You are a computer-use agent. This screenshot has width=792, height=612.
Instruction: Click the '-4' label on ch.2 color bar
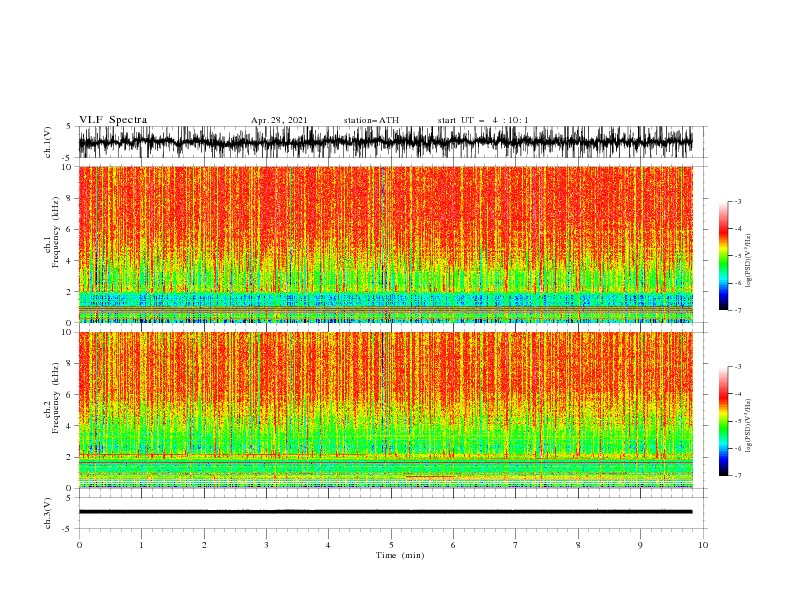pos(738,394)
